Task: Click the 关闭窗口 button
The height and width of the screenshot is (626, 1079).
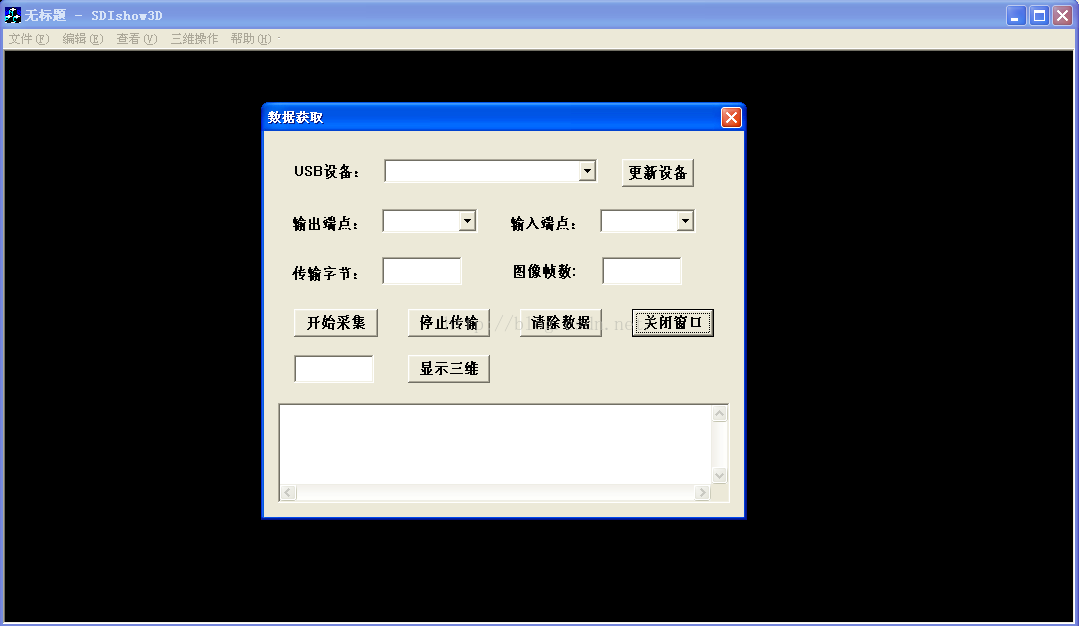Action: point(672,323)
